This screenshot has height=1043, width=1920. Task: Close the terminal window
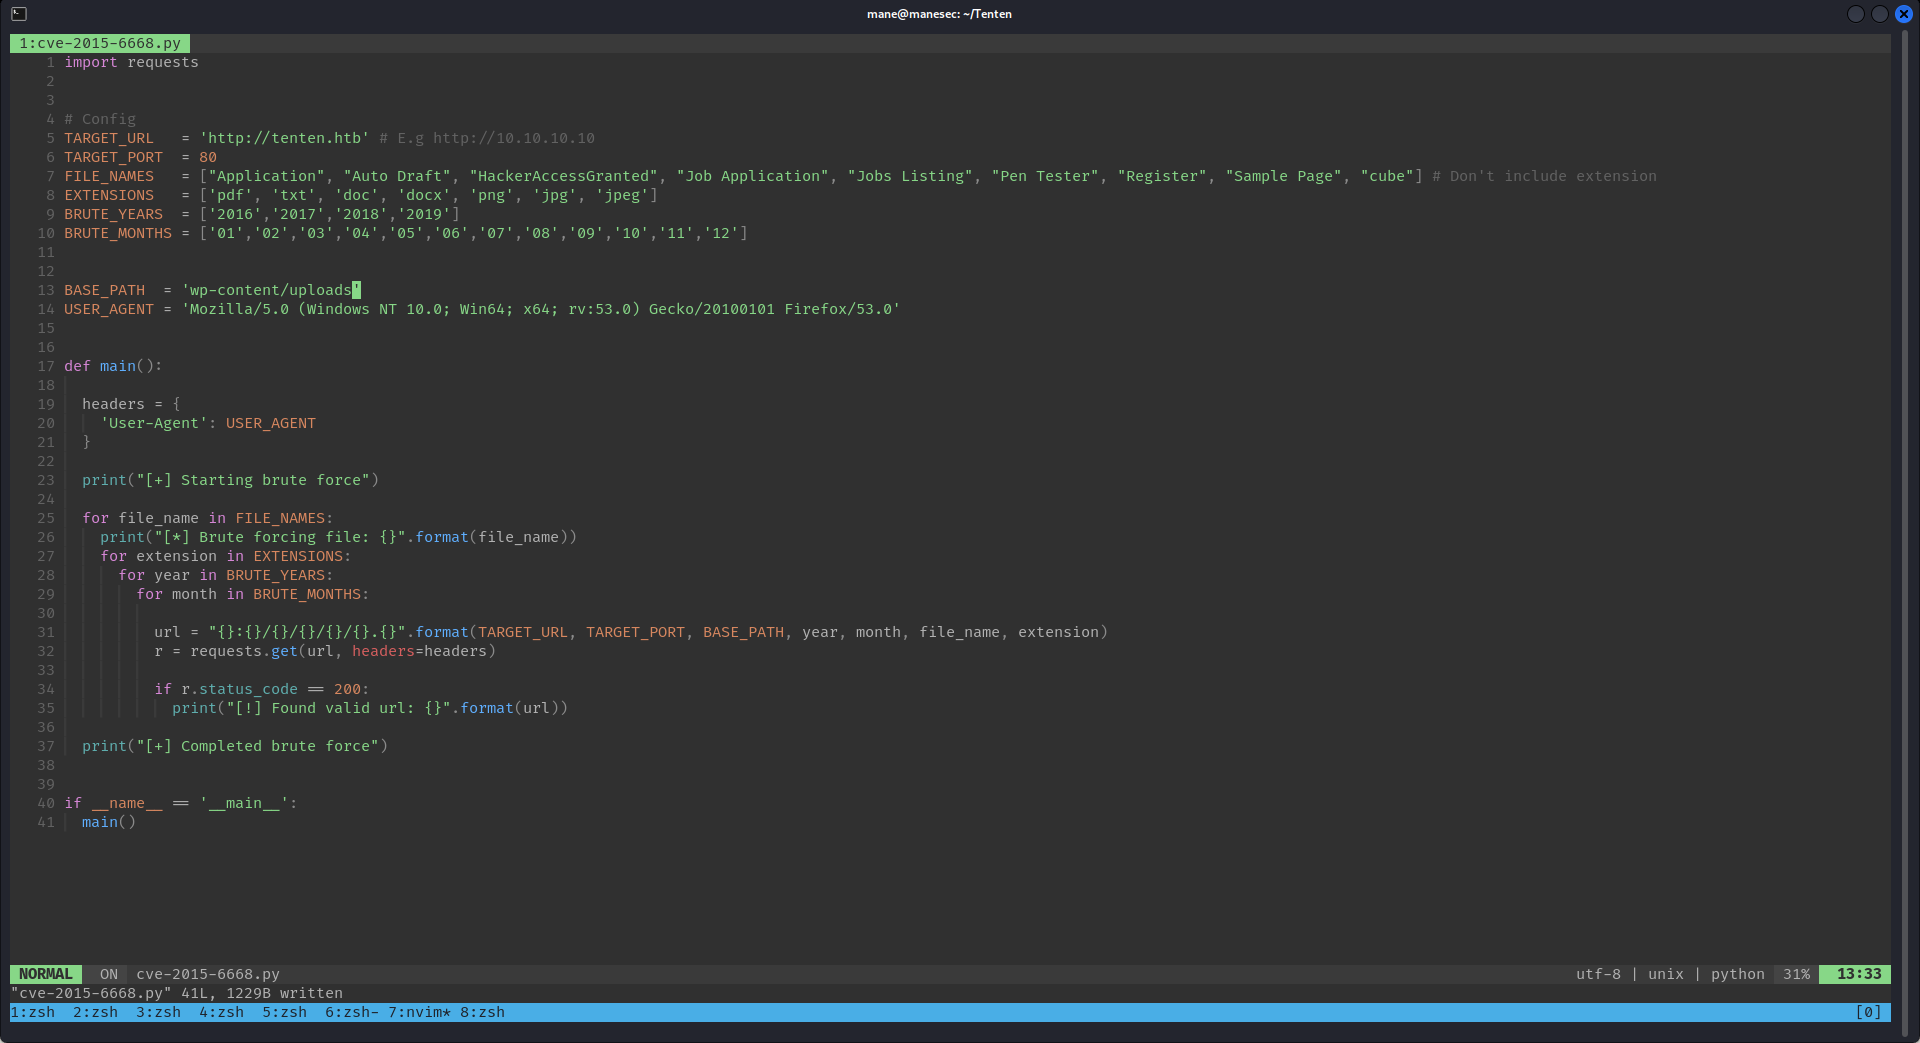[x=1904, y=14]
